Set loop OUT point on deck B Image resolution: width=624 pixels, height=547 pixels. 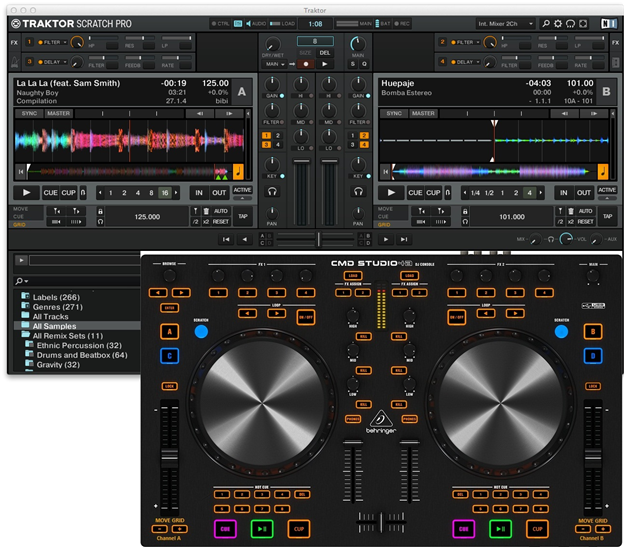tap(584, 193)
